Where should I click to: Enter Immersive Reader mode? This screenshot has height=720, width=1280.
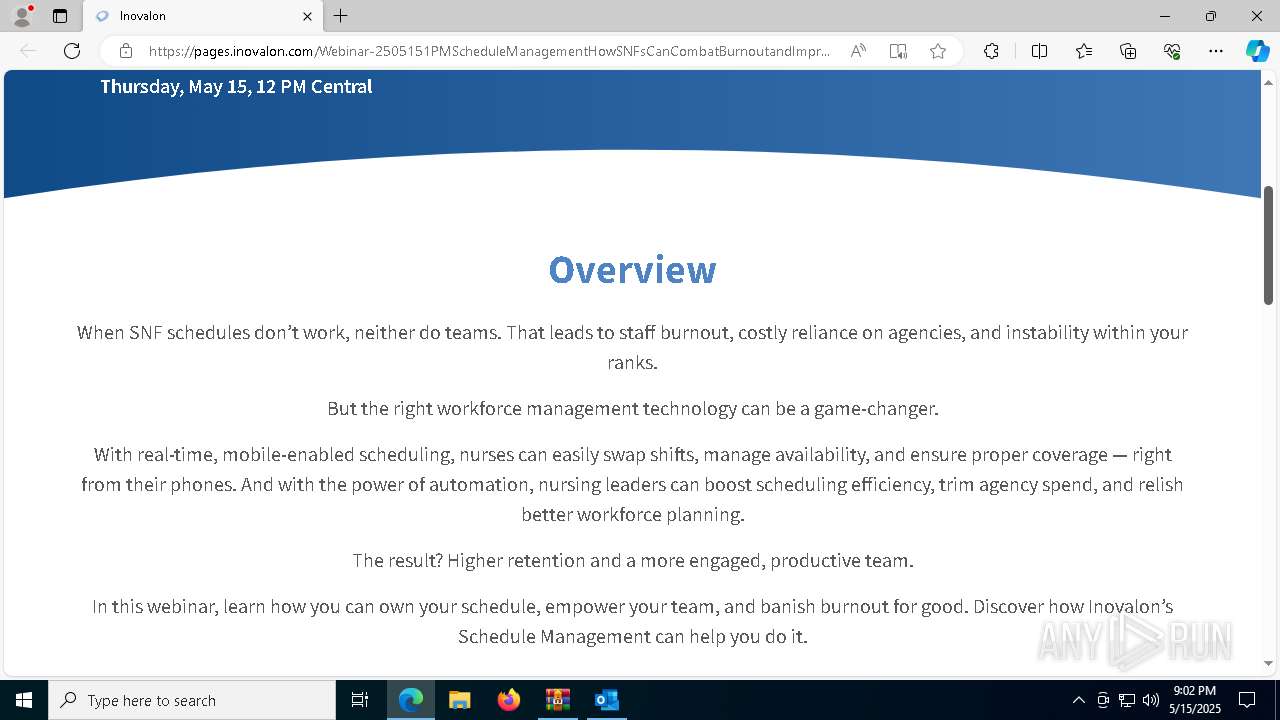coord(898,51)
